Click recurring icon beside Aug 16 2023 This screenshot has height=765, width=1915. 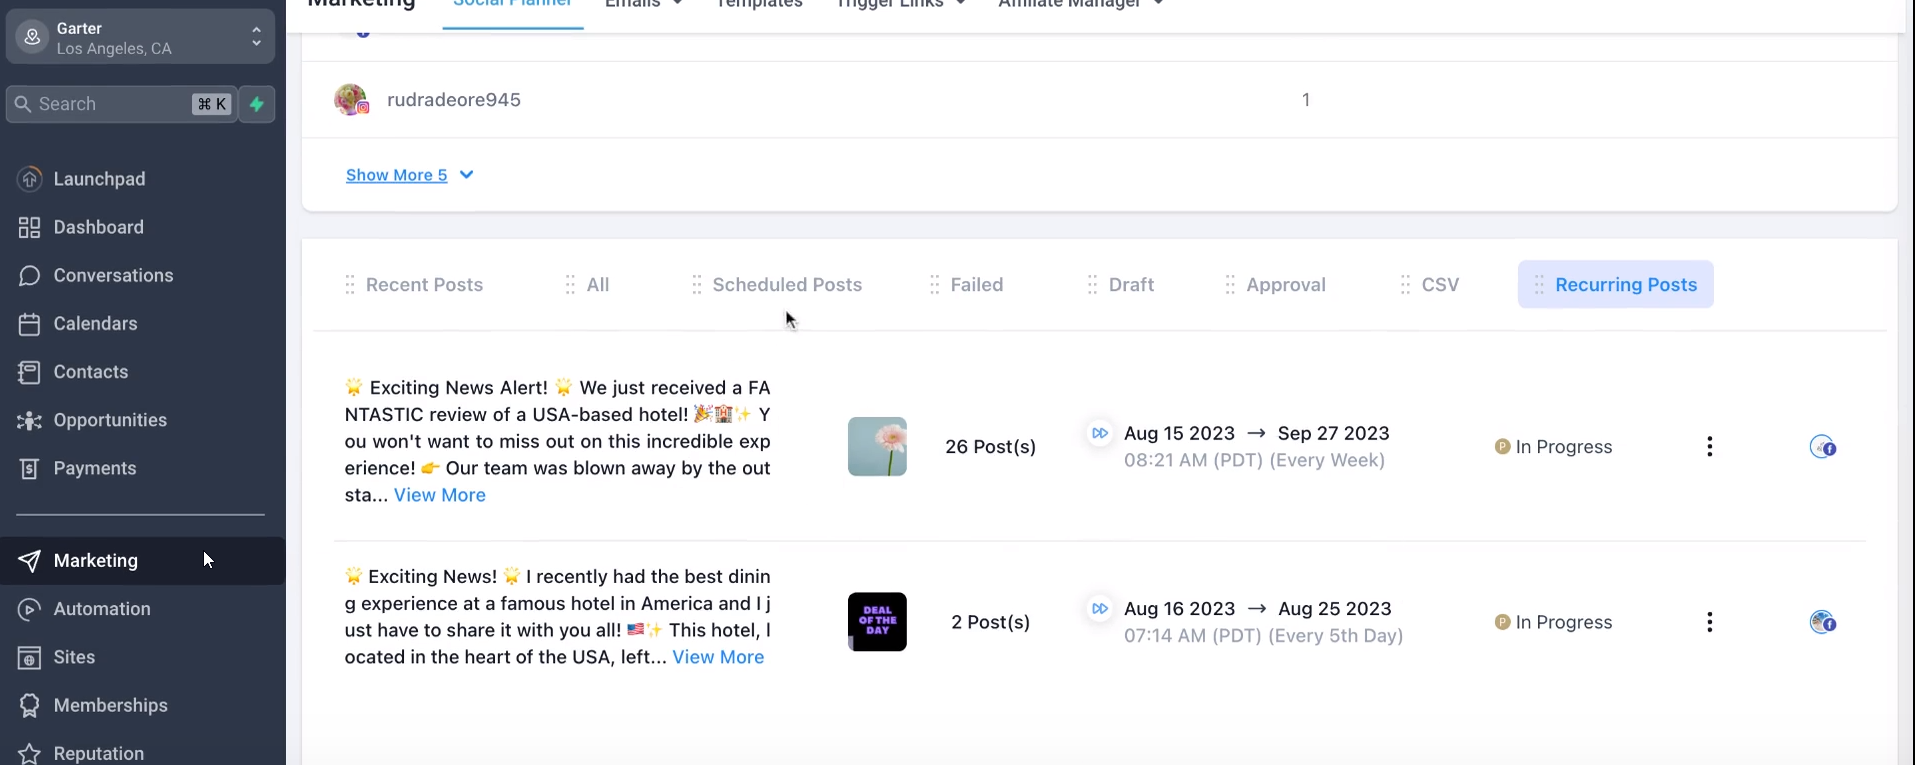coord(1100,608)
